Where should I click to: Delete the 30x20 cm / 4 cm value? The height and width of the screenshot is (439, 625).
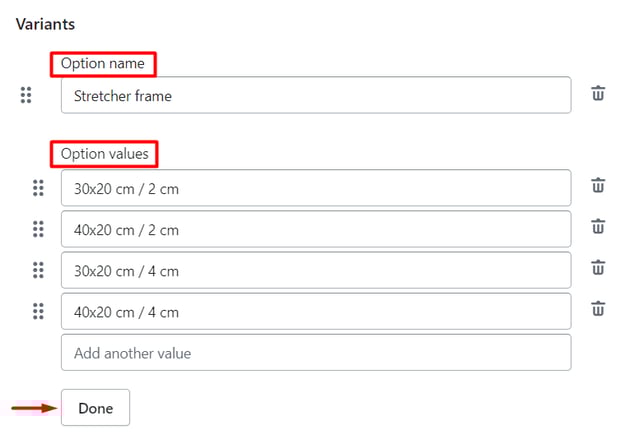point(598,269)
